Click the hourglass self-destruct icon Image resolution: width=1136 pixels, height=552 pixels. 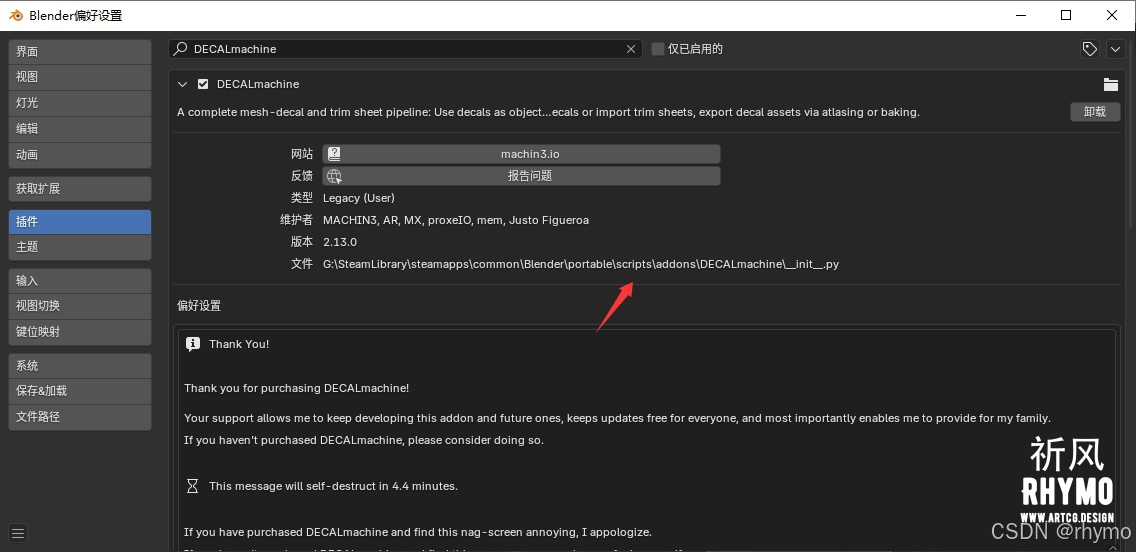(x=192, y=486)
